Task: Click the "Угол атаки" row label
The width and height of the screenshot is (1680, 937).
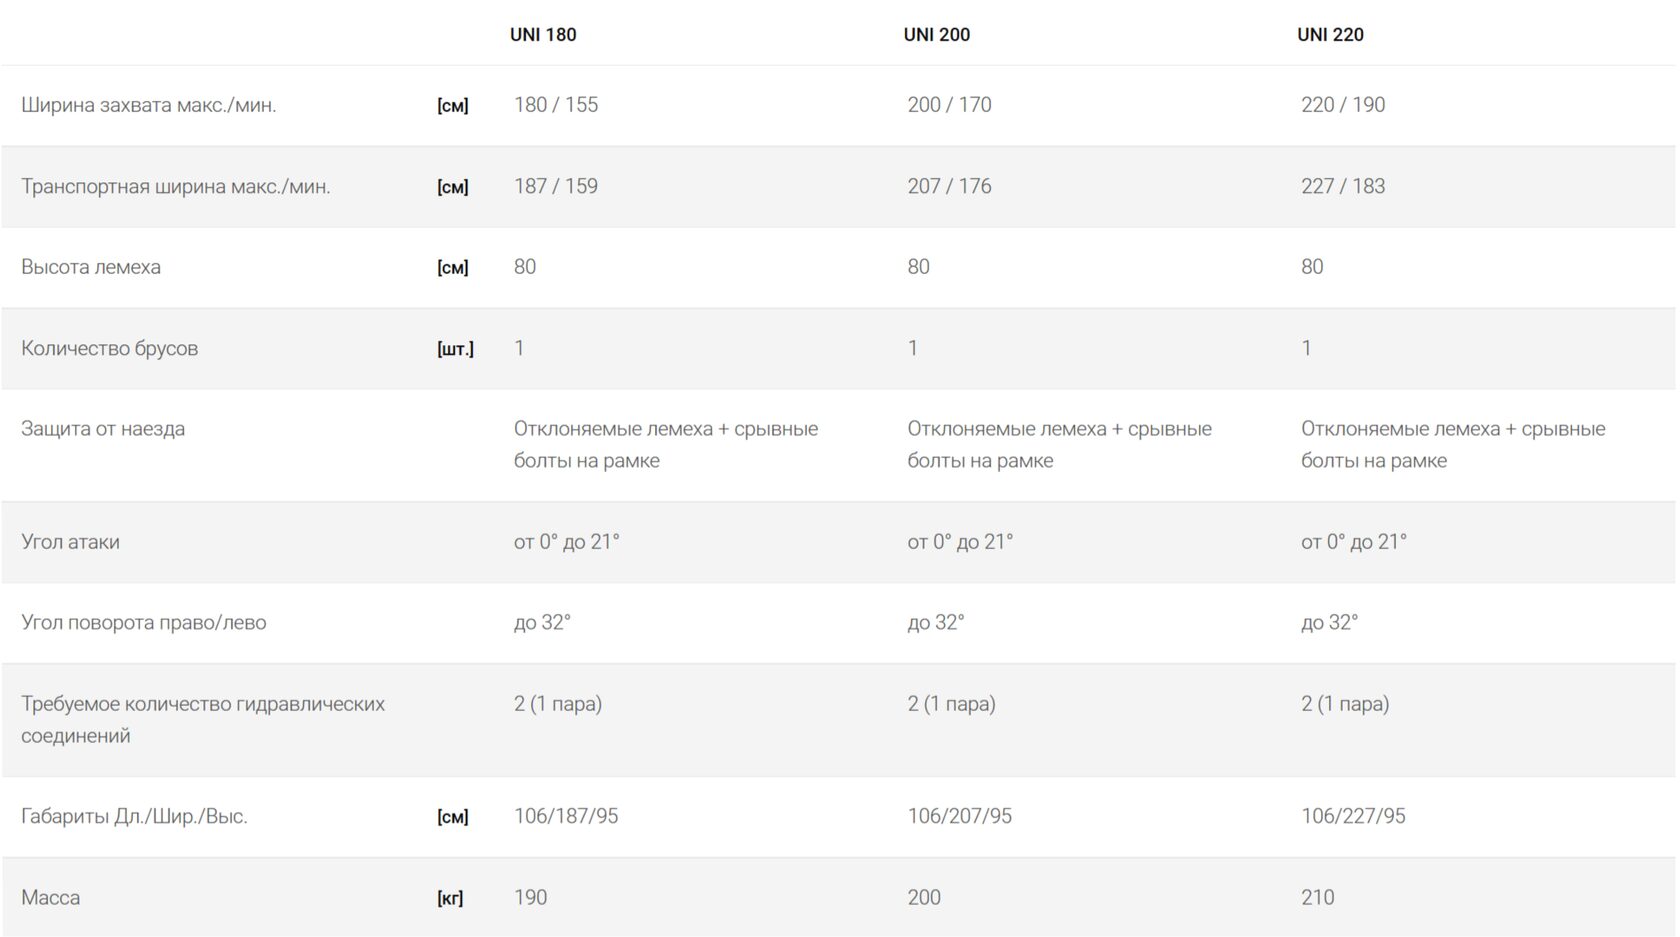Action: pos(70,542)
